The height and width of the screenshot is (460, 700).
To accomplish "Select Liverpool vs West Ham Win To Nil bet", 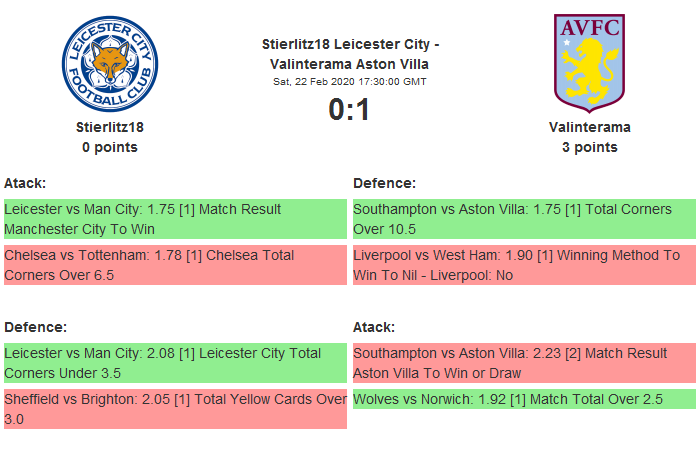I will (524, 265).
